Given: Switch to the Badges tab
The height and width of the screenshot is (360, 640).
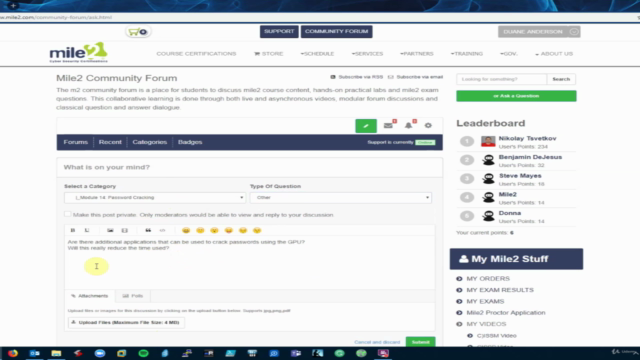Looking at the screenshot, I should coord(190,142).
